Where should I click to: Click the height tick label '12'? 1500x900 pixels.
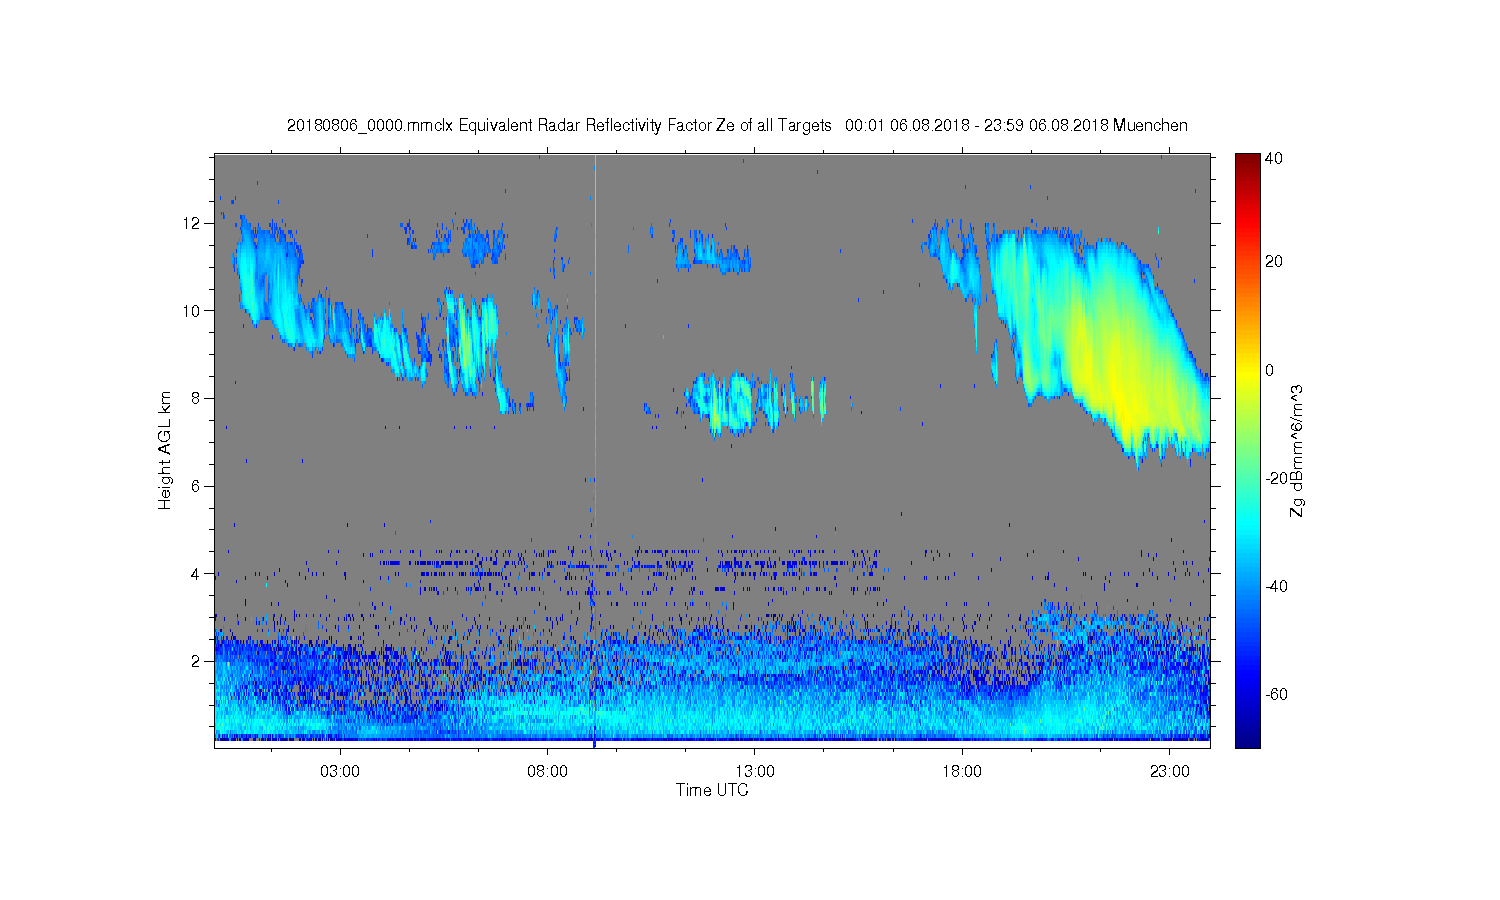click(x=192, y=222)
